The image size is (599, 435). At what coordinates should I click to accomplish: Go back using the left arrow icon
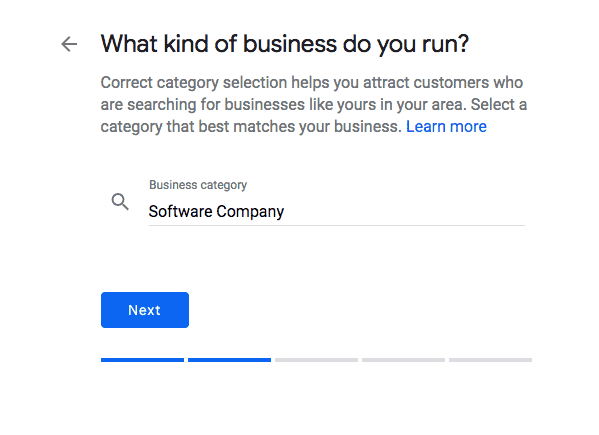pos(69,44)
